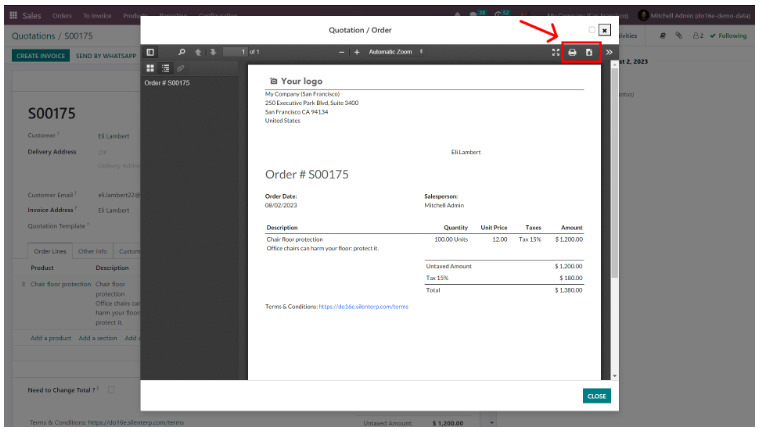Tick the Need to Change Total checkbox

tap(111, 390)
